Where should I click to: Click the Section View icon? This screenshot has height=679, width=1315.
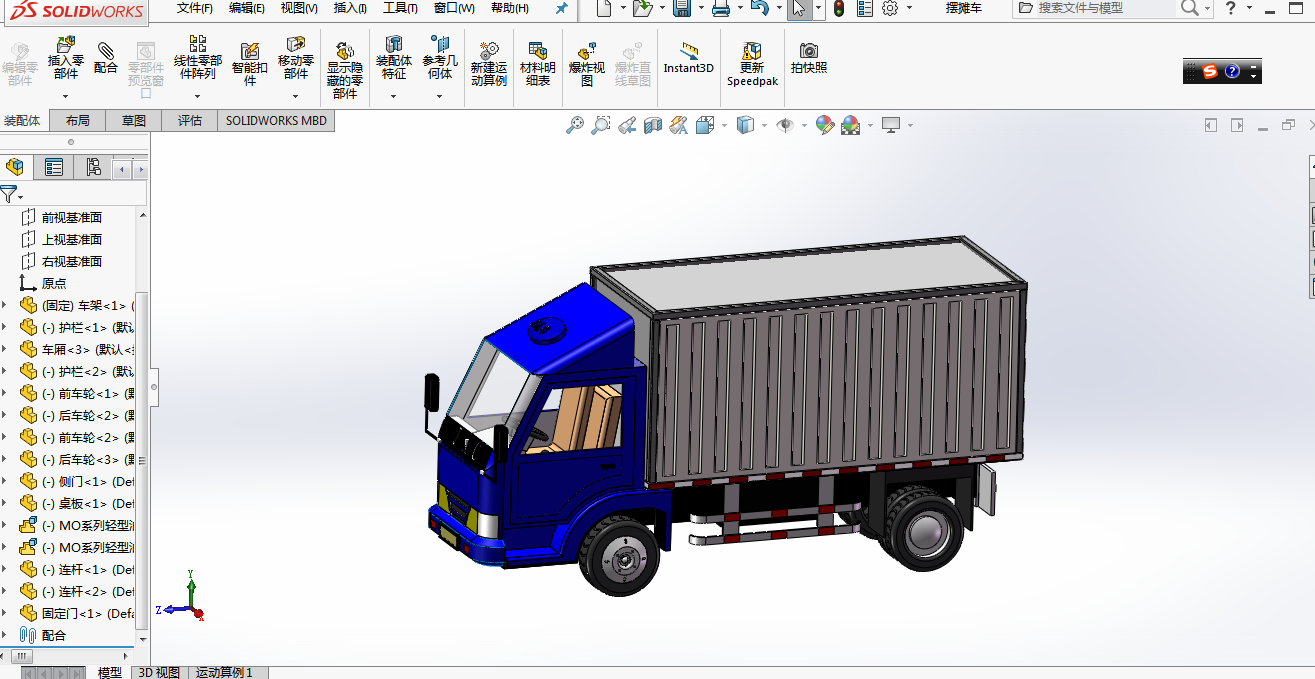tap(653, 125)
